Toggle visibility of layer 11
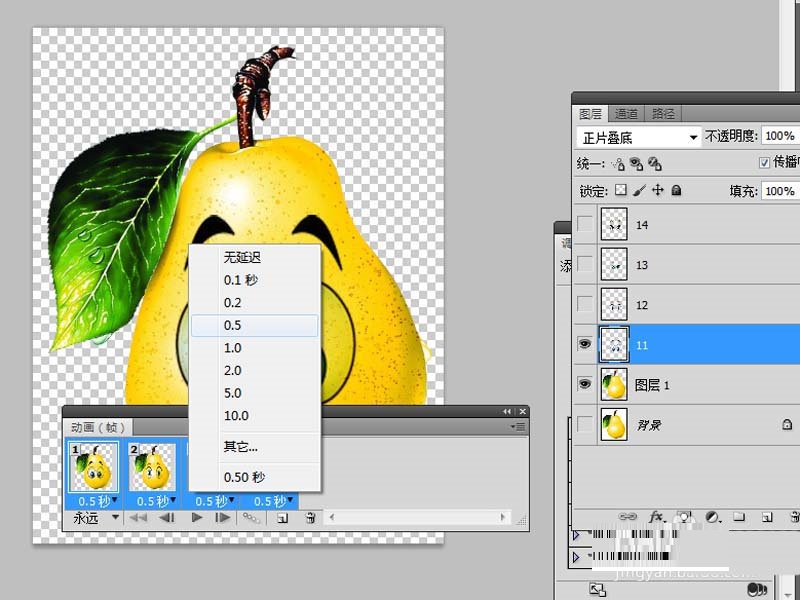800x600 pixels. coord(584,344)
